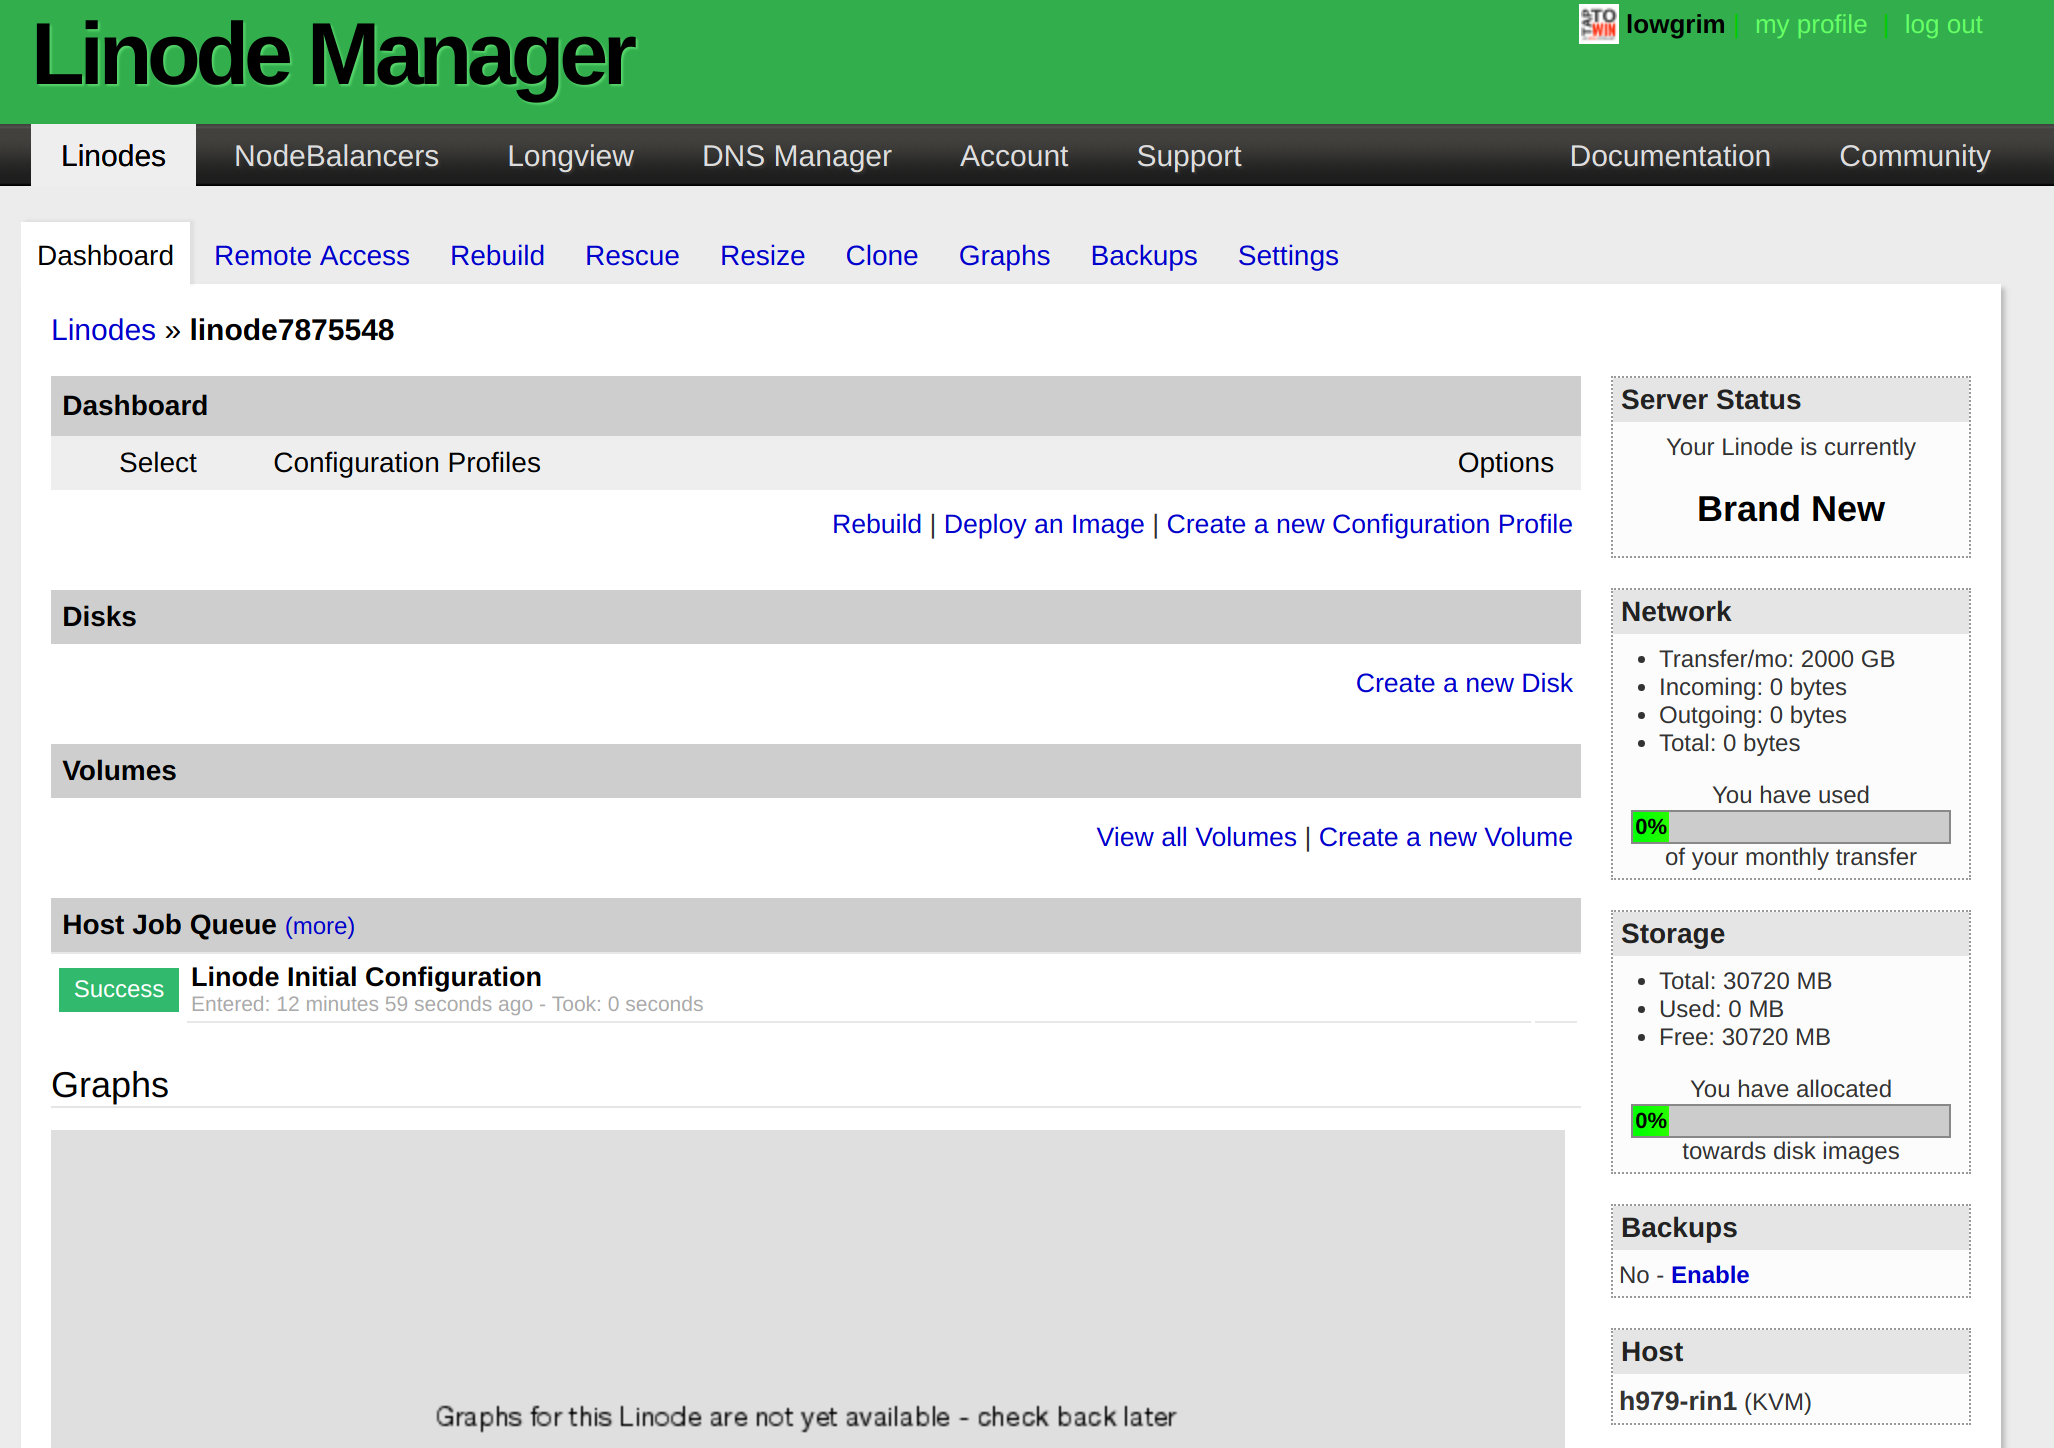Click the log out link

1942,24
